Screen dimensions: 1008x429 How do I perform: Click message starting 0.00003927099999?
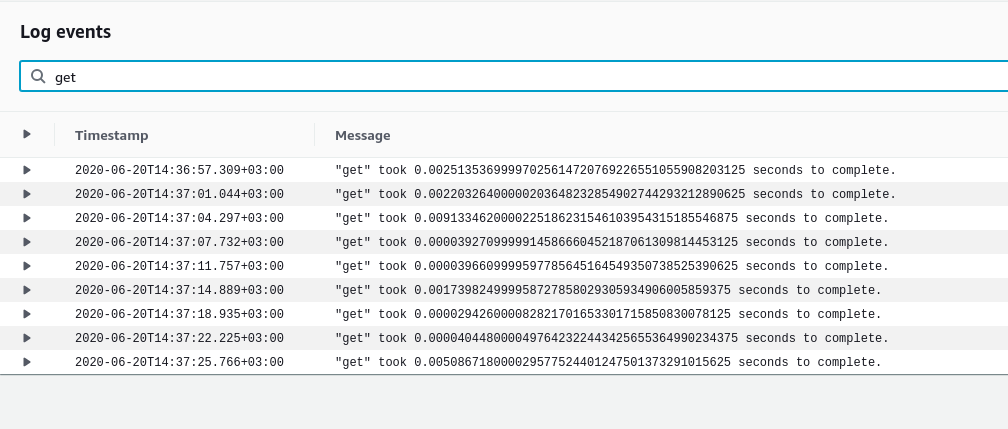[x=612, y=242]
